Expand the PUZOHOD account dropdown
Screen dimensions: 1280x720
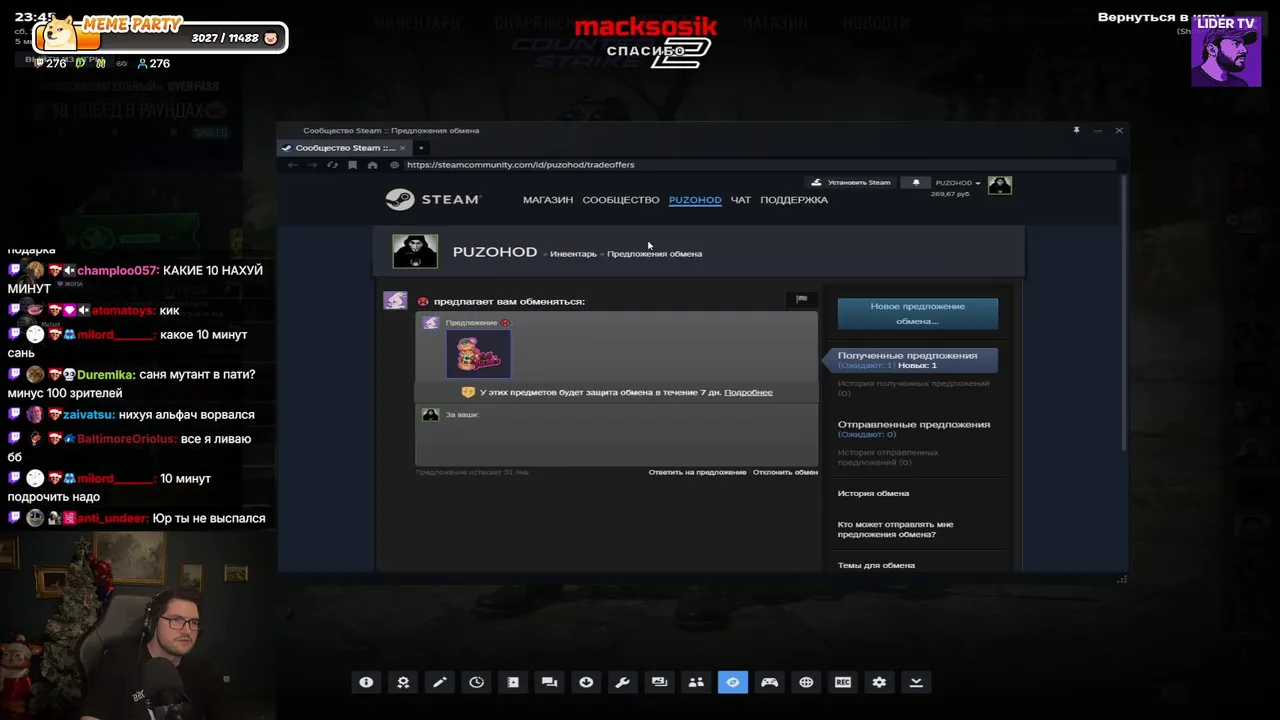(x=958, y=183)
